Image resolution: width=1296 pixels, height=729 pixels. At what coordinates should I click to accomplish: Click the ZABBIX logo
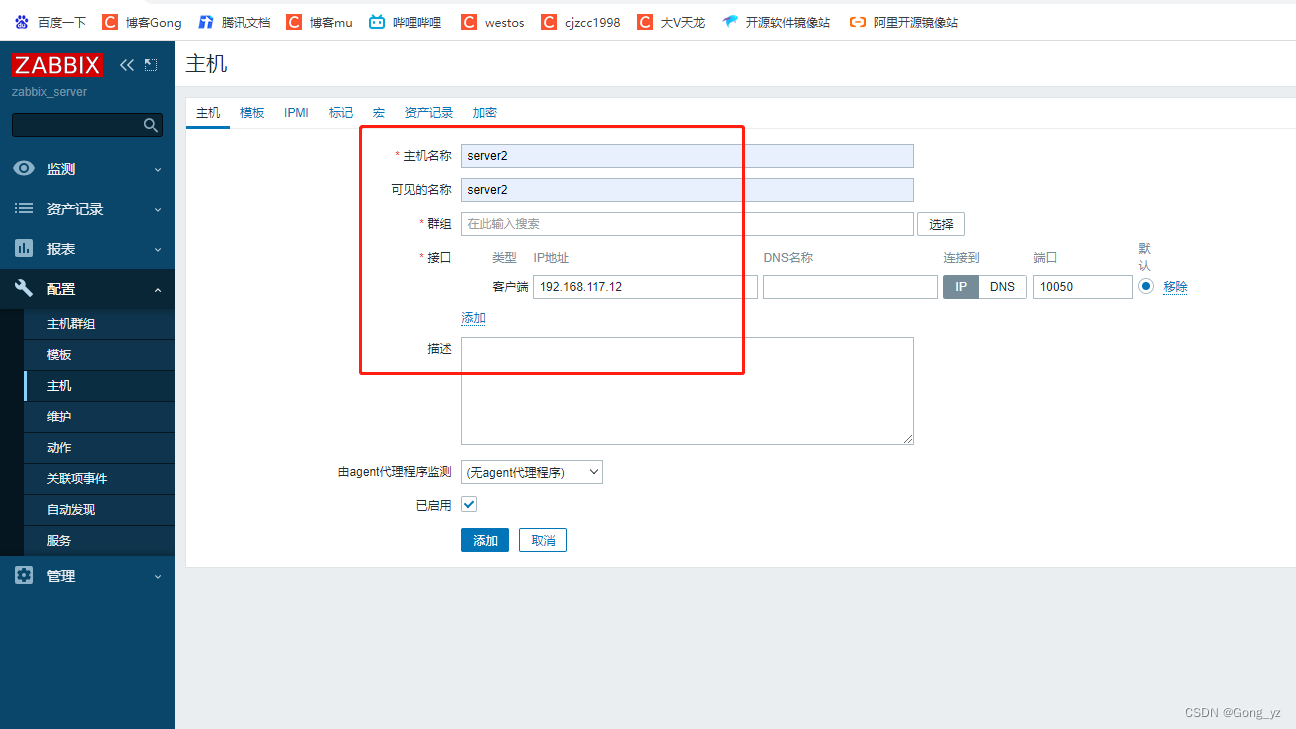(x=57, y=65)
